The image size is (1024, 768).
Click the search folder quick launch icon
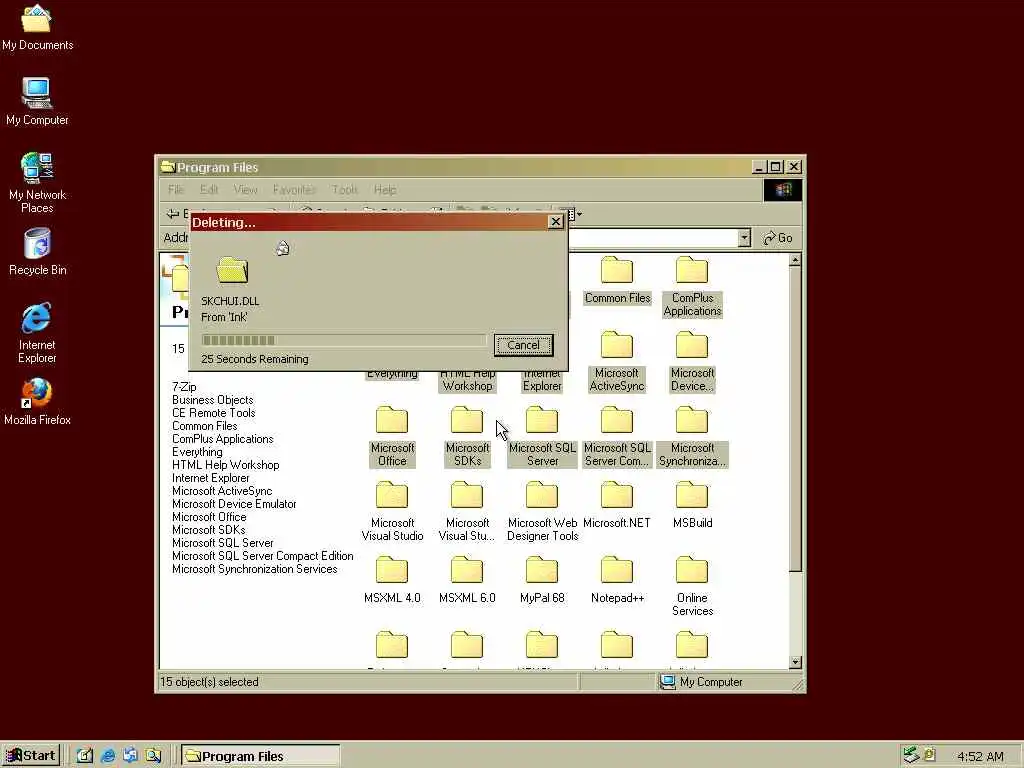click(153, 756)
